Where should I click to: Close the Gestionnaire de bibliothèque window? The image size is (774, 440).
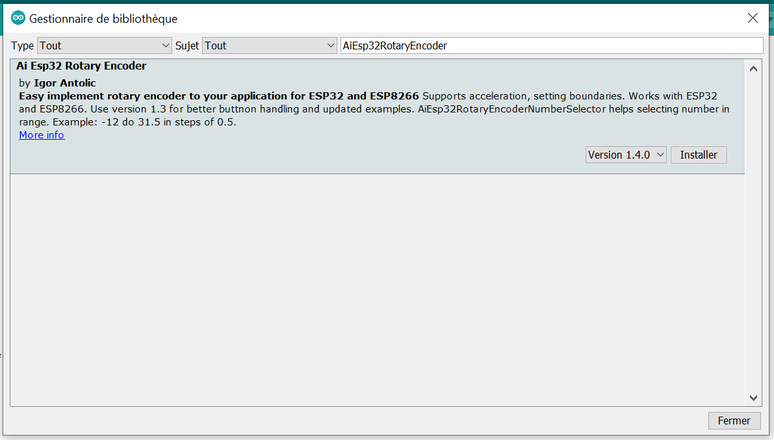pos(752,18)
